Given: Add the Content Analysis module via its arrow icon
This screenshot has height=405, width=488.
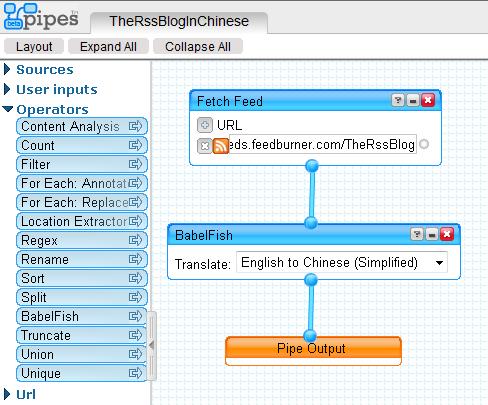Looking at the screenshot, I should coord(135,126).
